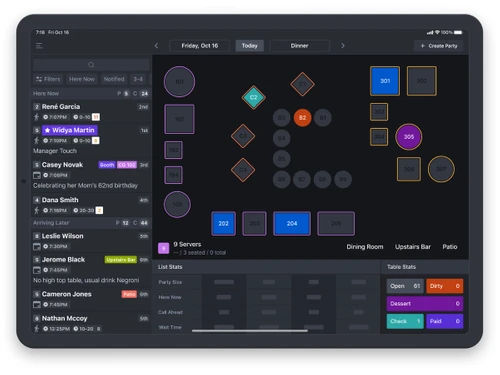Screen dimensions: 500x375
Task: Toggle the 3-4 party size filter
Action: [138, 79]
